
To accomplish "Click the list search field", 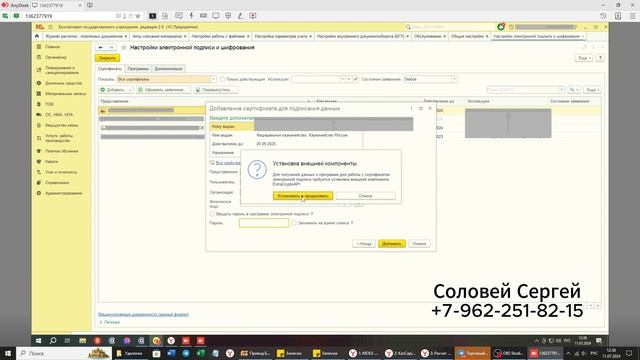I will [522, 90].
